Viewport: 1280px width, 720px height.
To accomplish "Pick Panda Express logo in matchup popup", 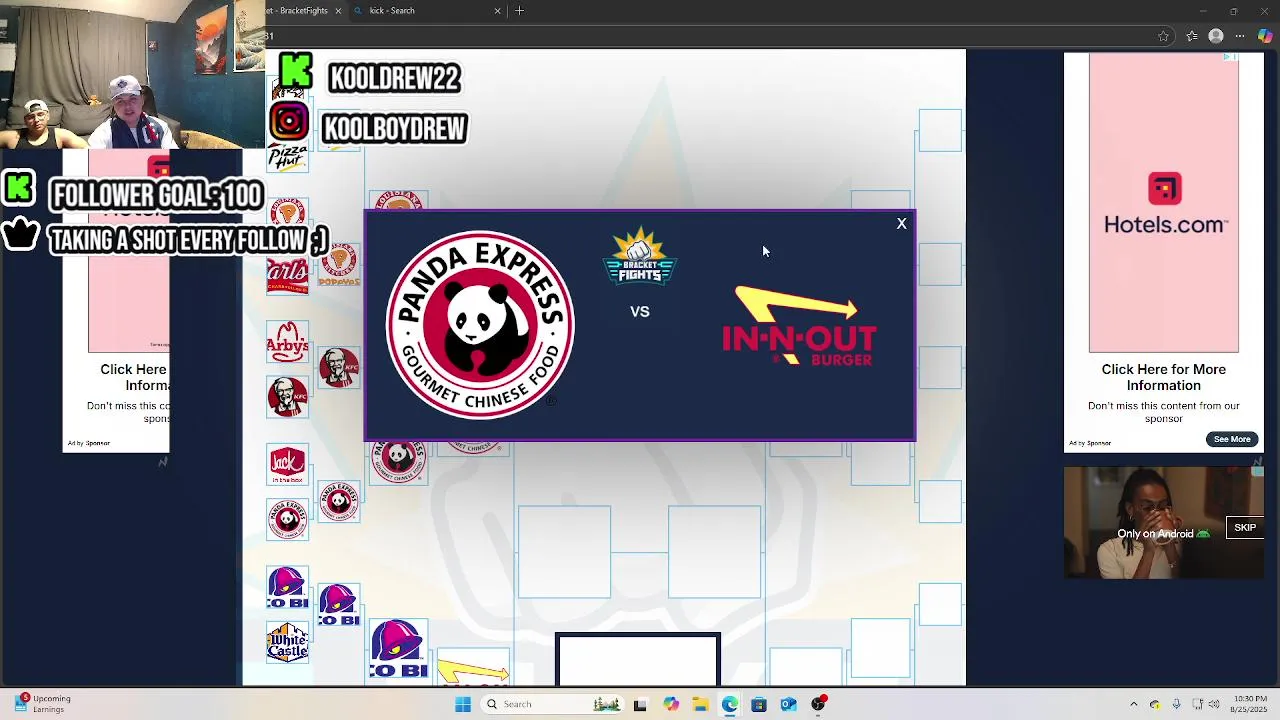I will (x=480, y=325).
